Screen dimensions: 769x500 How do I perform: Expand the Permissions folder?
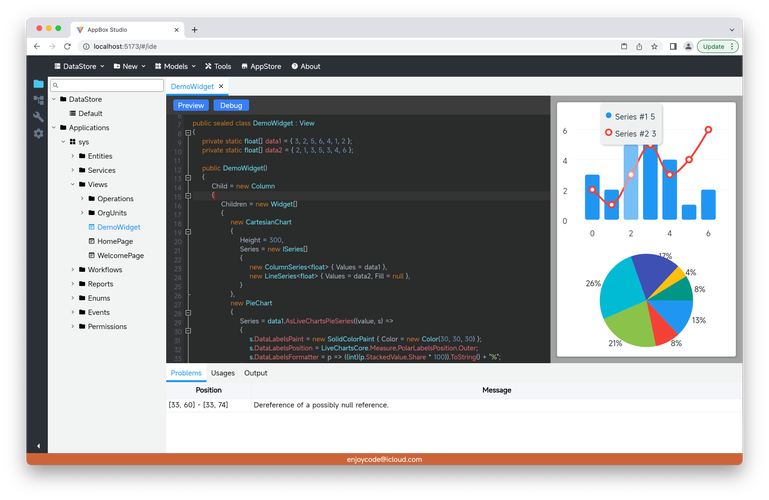click(x=73, y=326)
